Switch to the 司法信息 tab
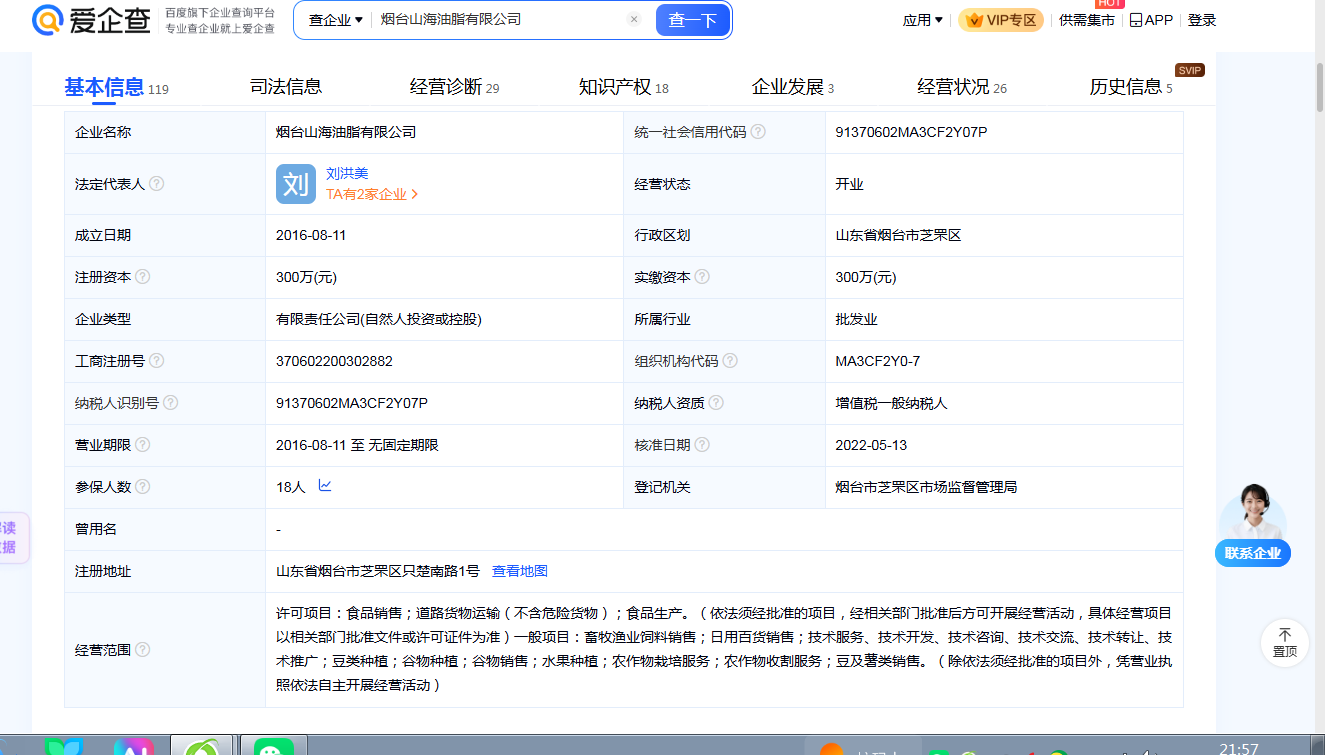 [x=286, y=87]
